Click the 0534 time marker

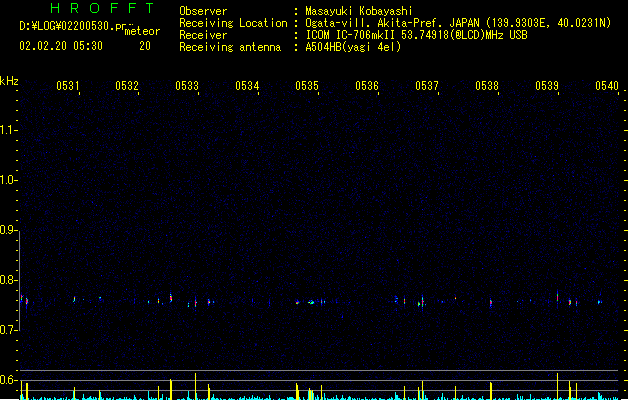[247, 86]
